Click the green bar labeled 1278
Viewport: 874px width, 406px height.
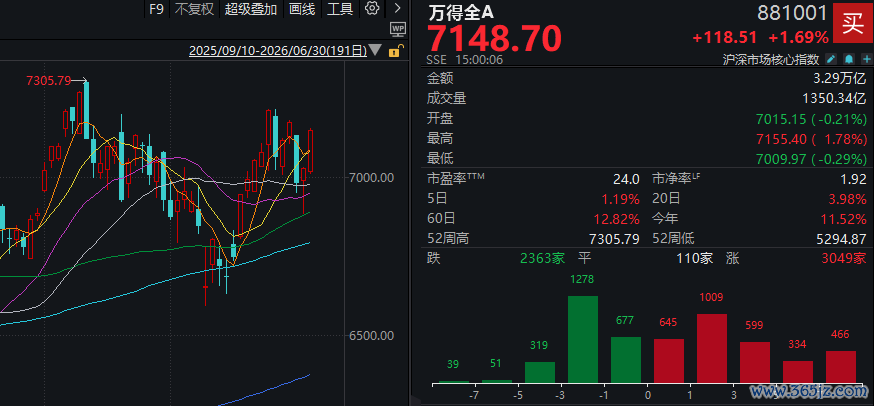[x=583, y=339]
